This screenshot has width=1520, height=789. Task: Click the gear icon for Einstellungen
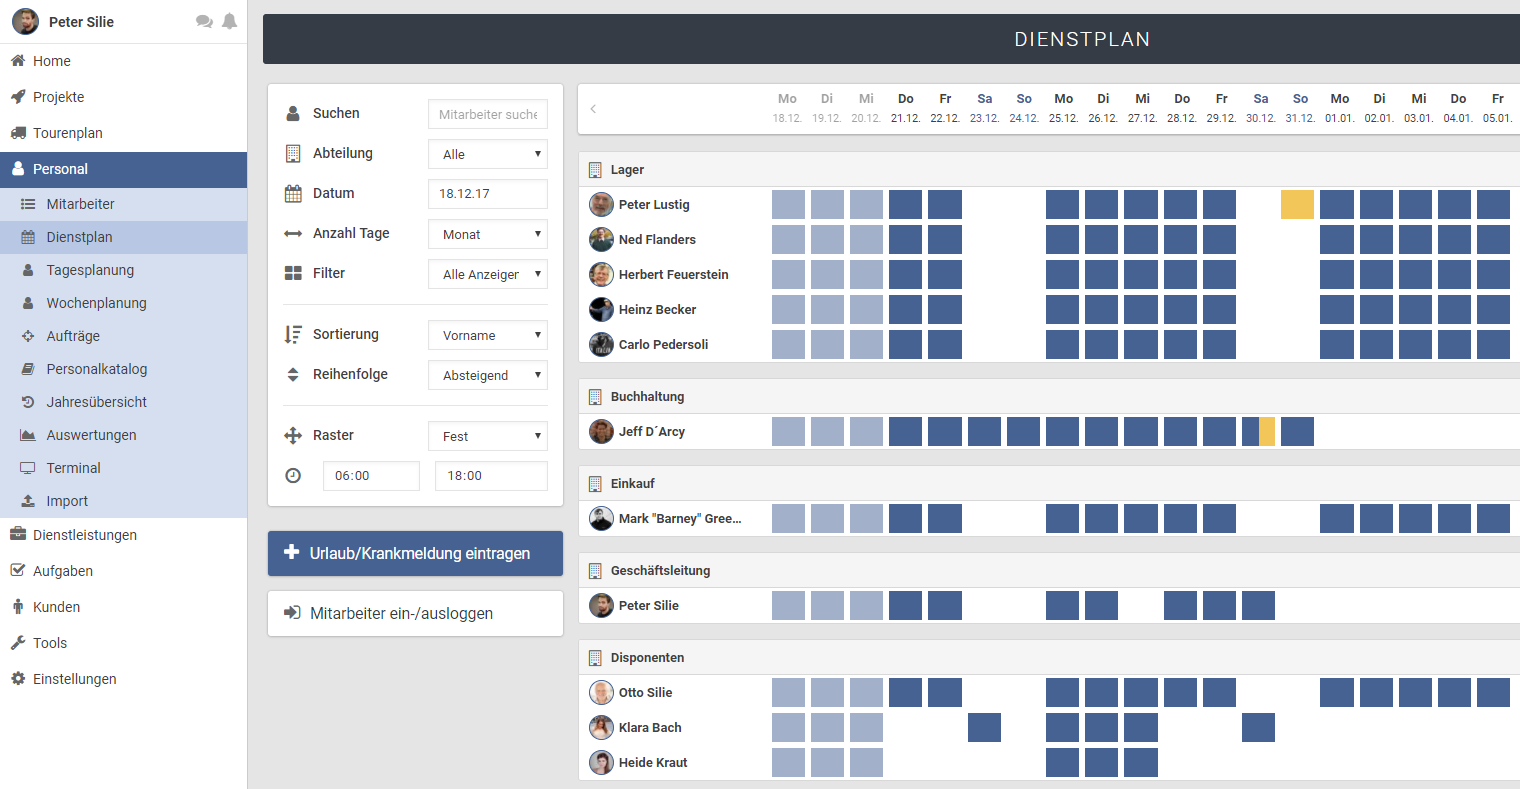tap(18, 679)
